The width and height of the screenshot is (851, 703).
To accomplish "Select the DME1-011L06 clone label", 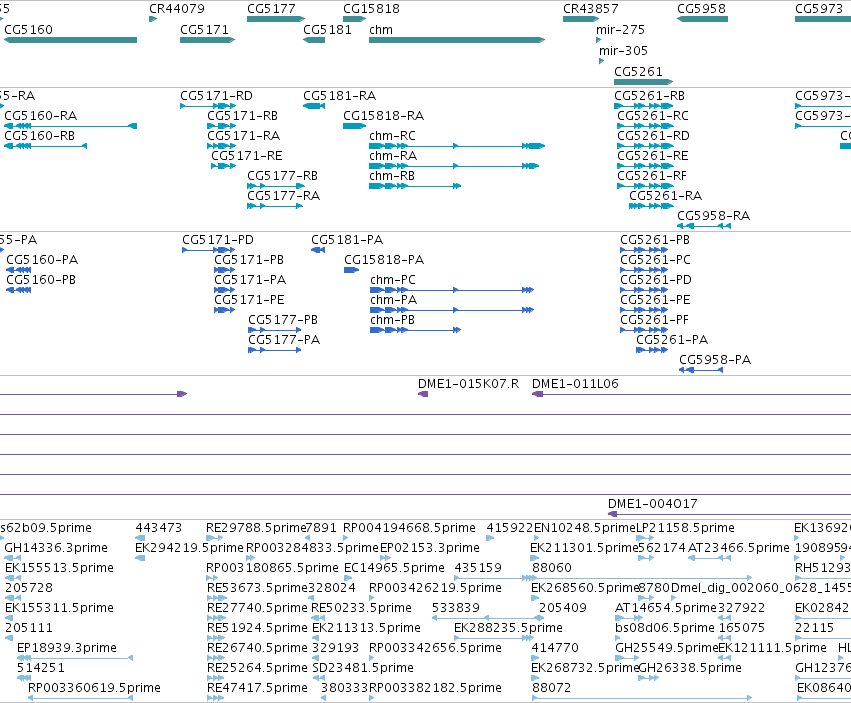I will pos(575,384).
